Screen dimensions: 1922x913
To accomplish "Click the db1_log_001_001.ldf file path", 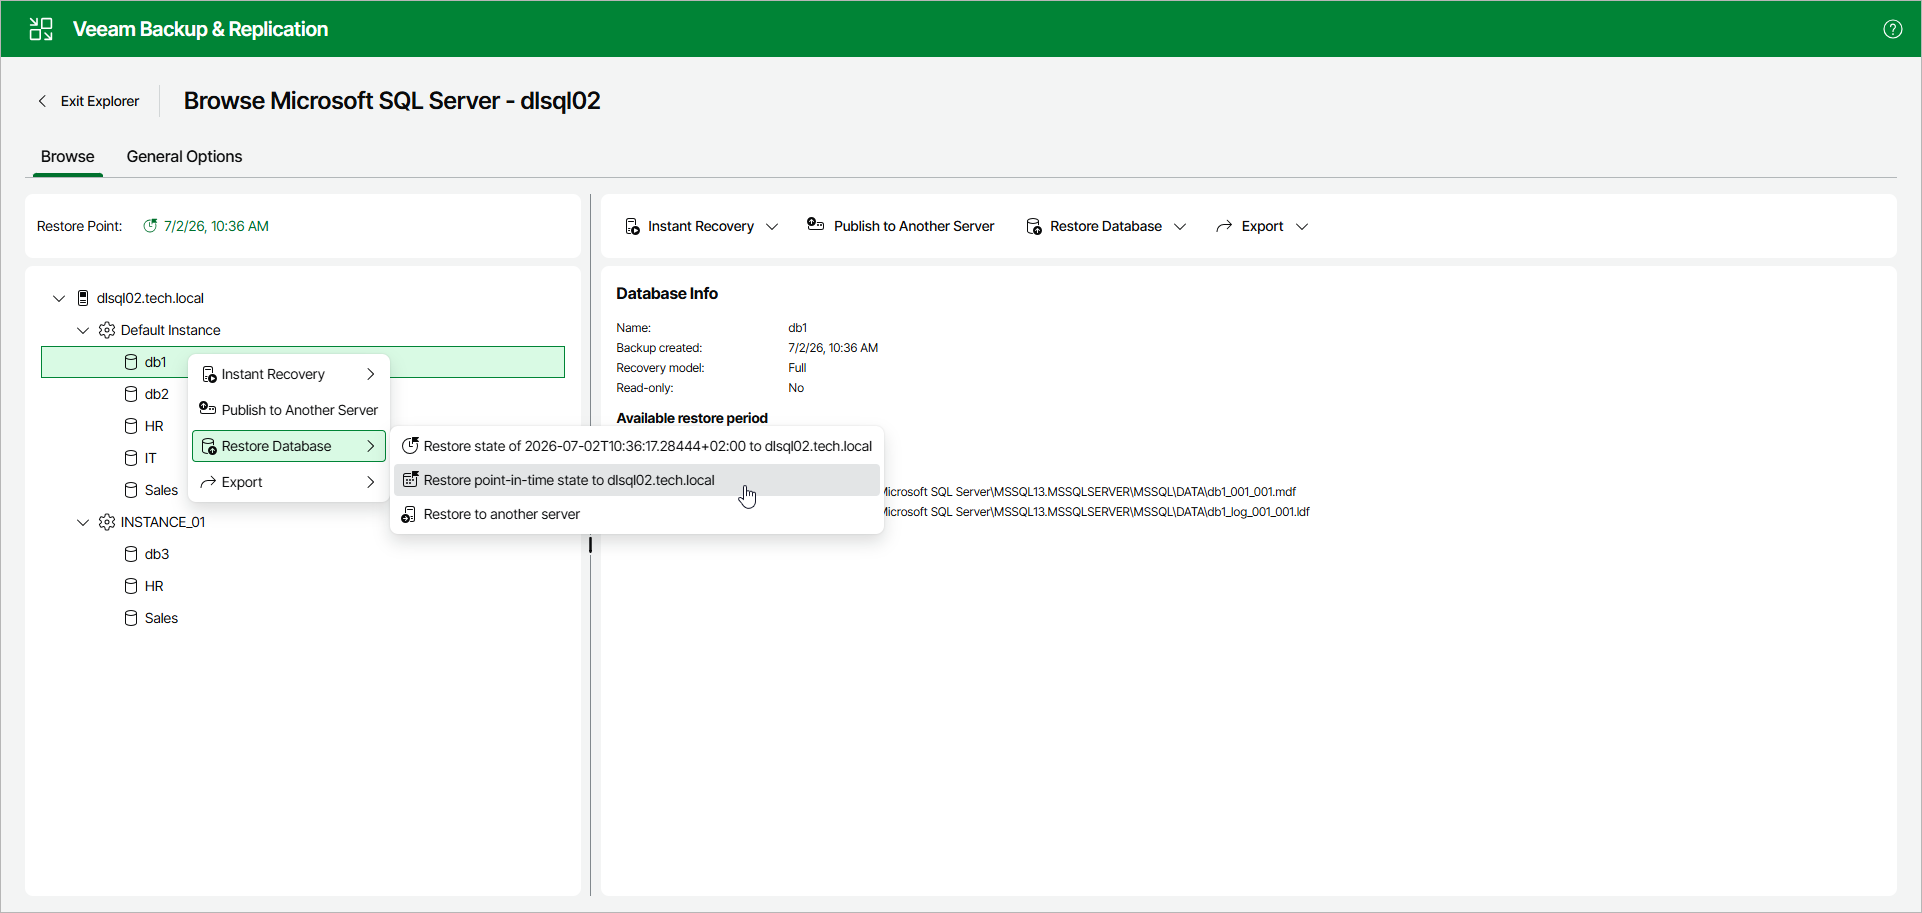I will coord(1097,512).
